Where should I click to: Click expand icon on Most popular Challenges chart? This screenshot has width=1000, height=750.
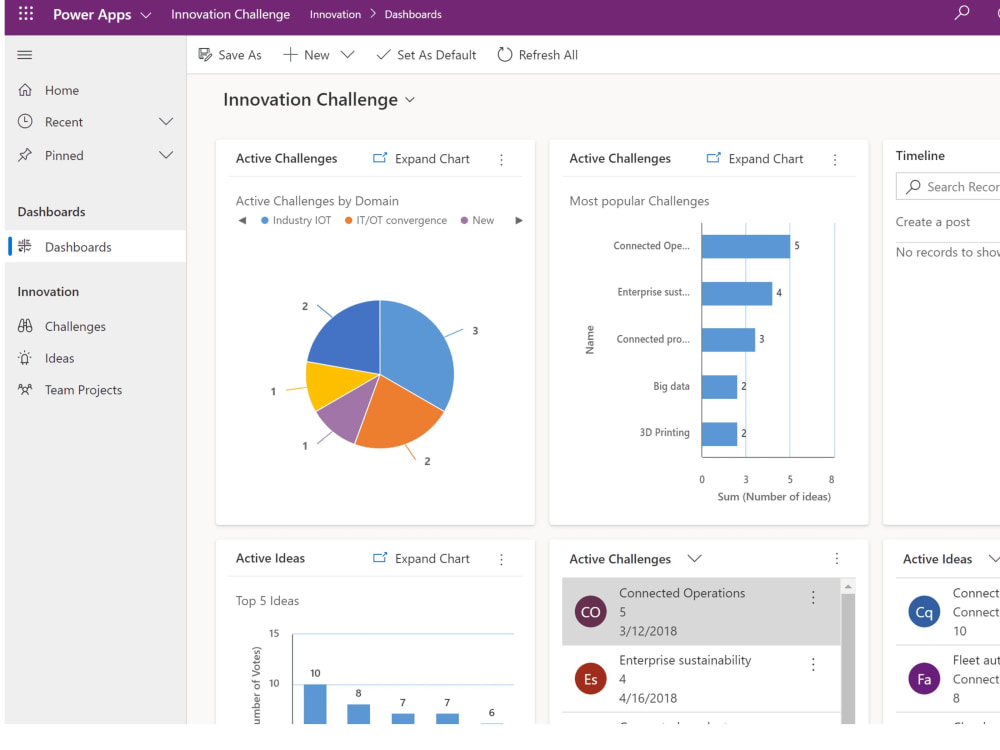point(714,158)
